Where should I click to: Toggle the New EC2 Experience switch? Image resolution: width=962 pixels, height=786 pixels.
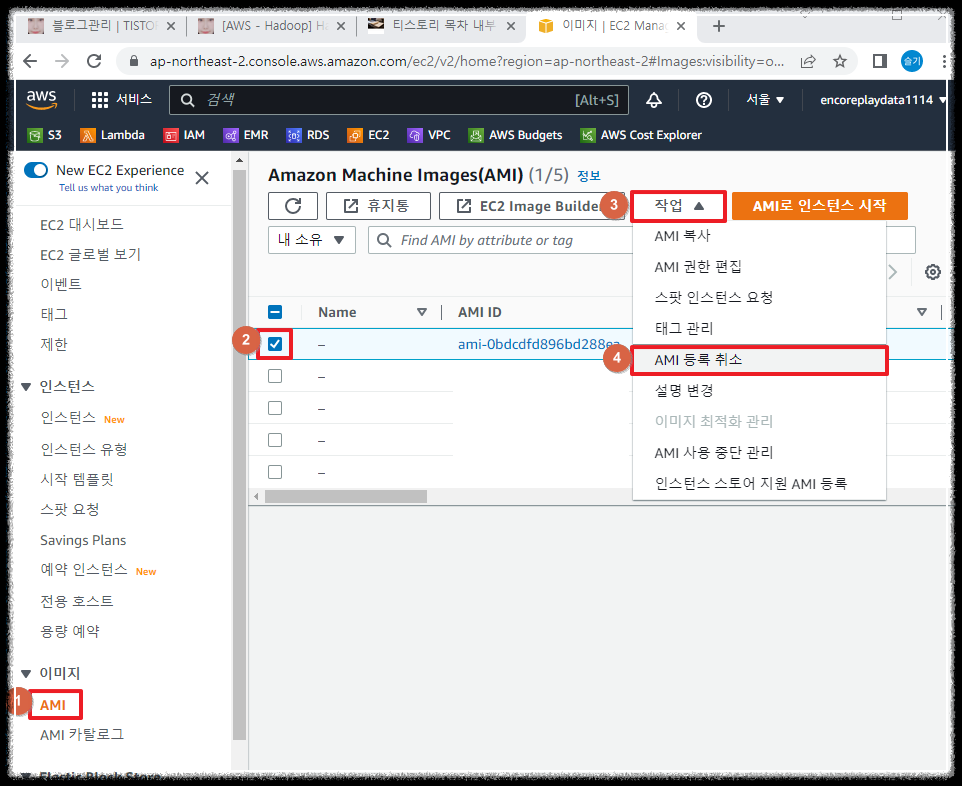pyautogui.click(x=36, y=170)
